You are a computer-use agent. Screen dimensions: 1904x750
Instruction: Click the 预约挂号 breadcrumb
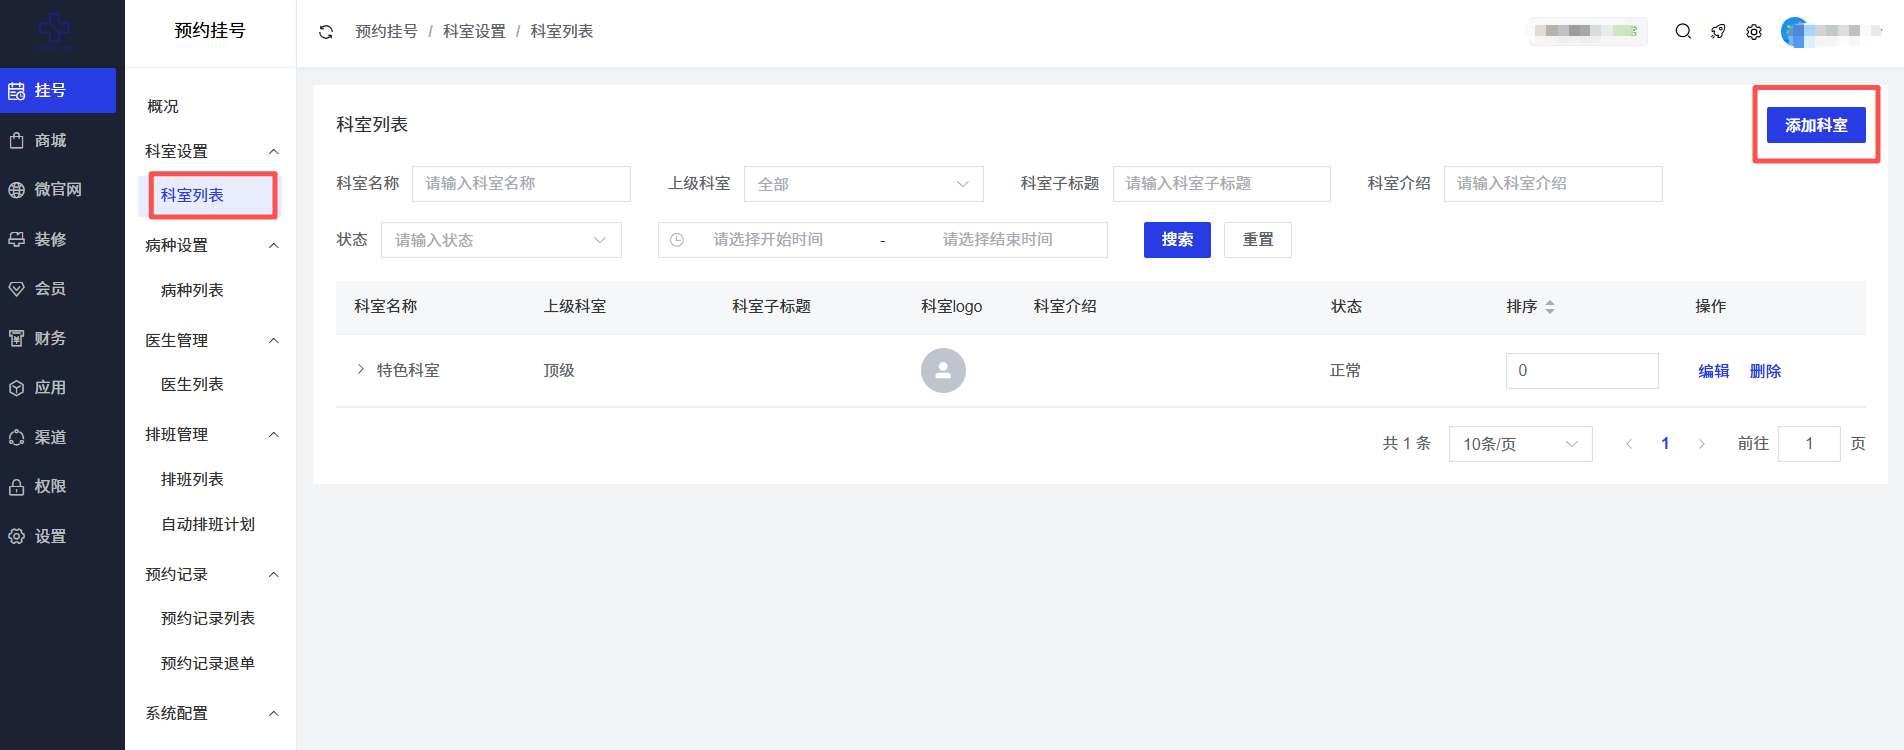pyautogui.click(x=386, y=32)
